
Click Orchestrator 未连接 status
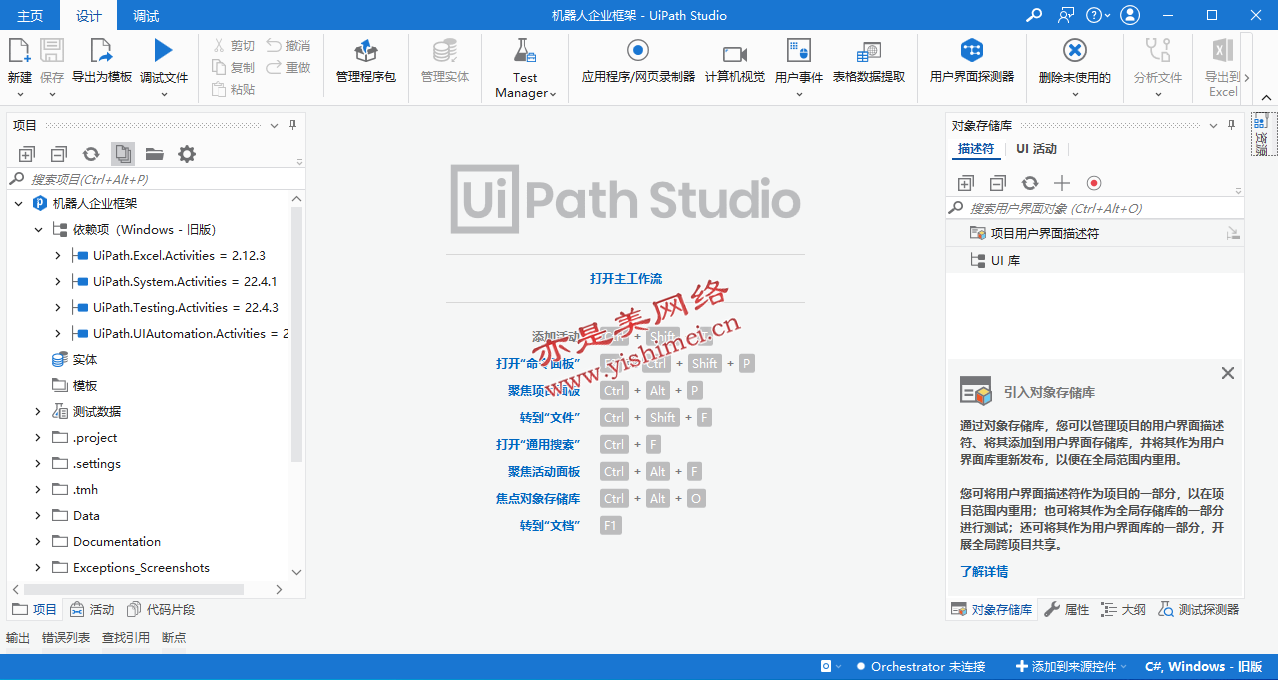click(x=921, y=666)
